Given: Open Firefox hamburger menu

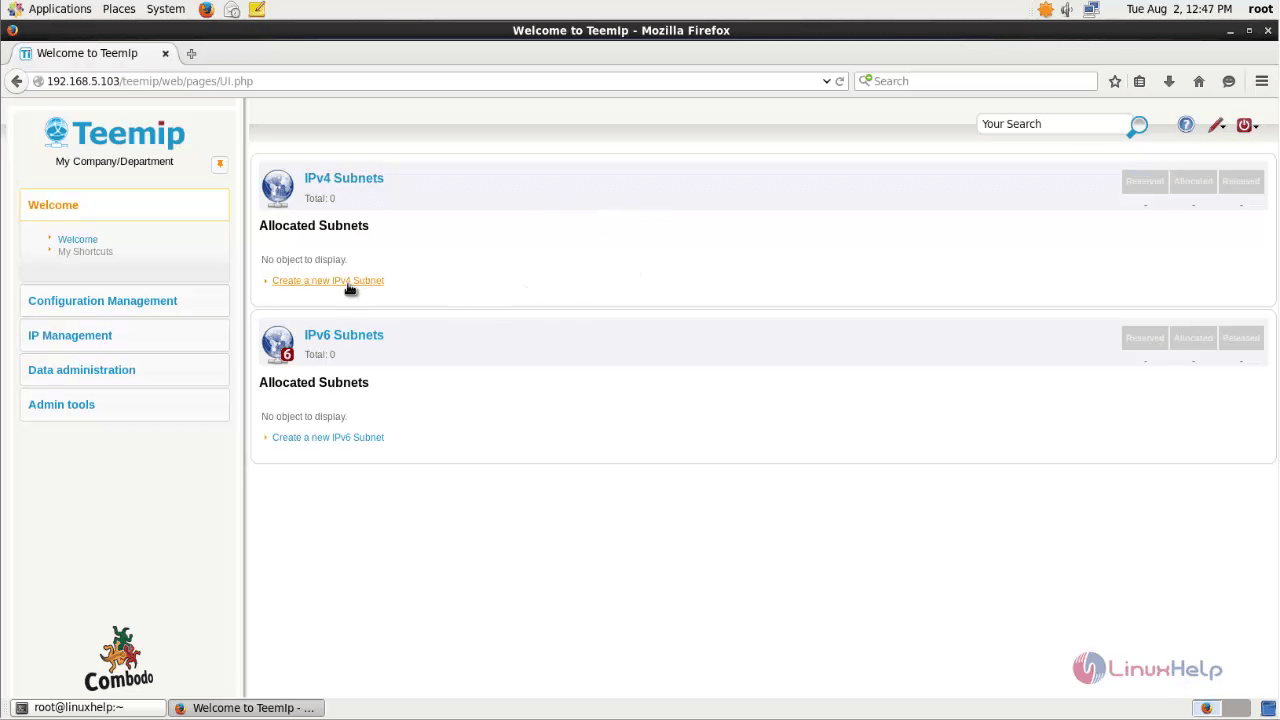Looking at the screenshot, I should coord(1261,81).
